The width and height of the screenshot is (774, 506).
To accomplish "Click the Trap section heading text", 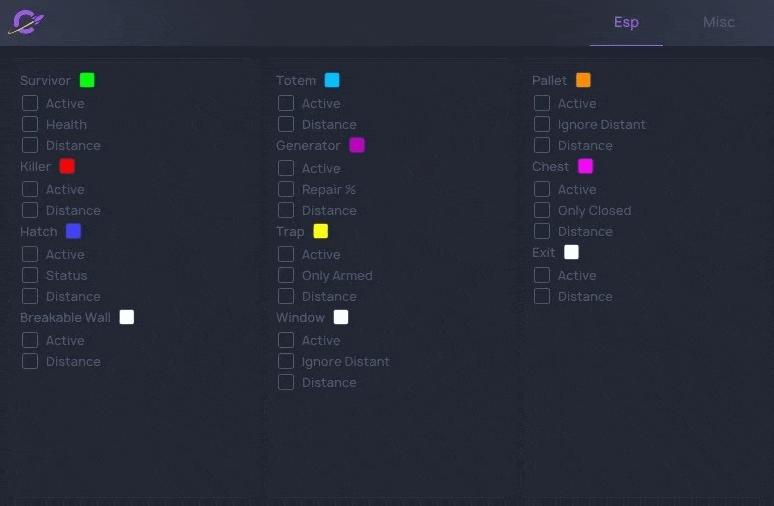I will [x=290, y=232].
